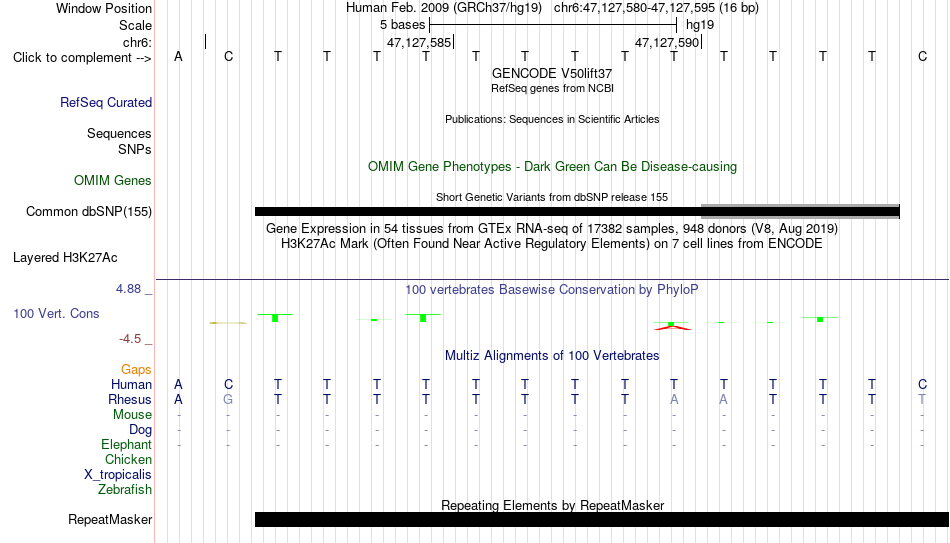
Task: Open 'Multiz Alignments of 100 Vertebrates' title
Action: 552,356
